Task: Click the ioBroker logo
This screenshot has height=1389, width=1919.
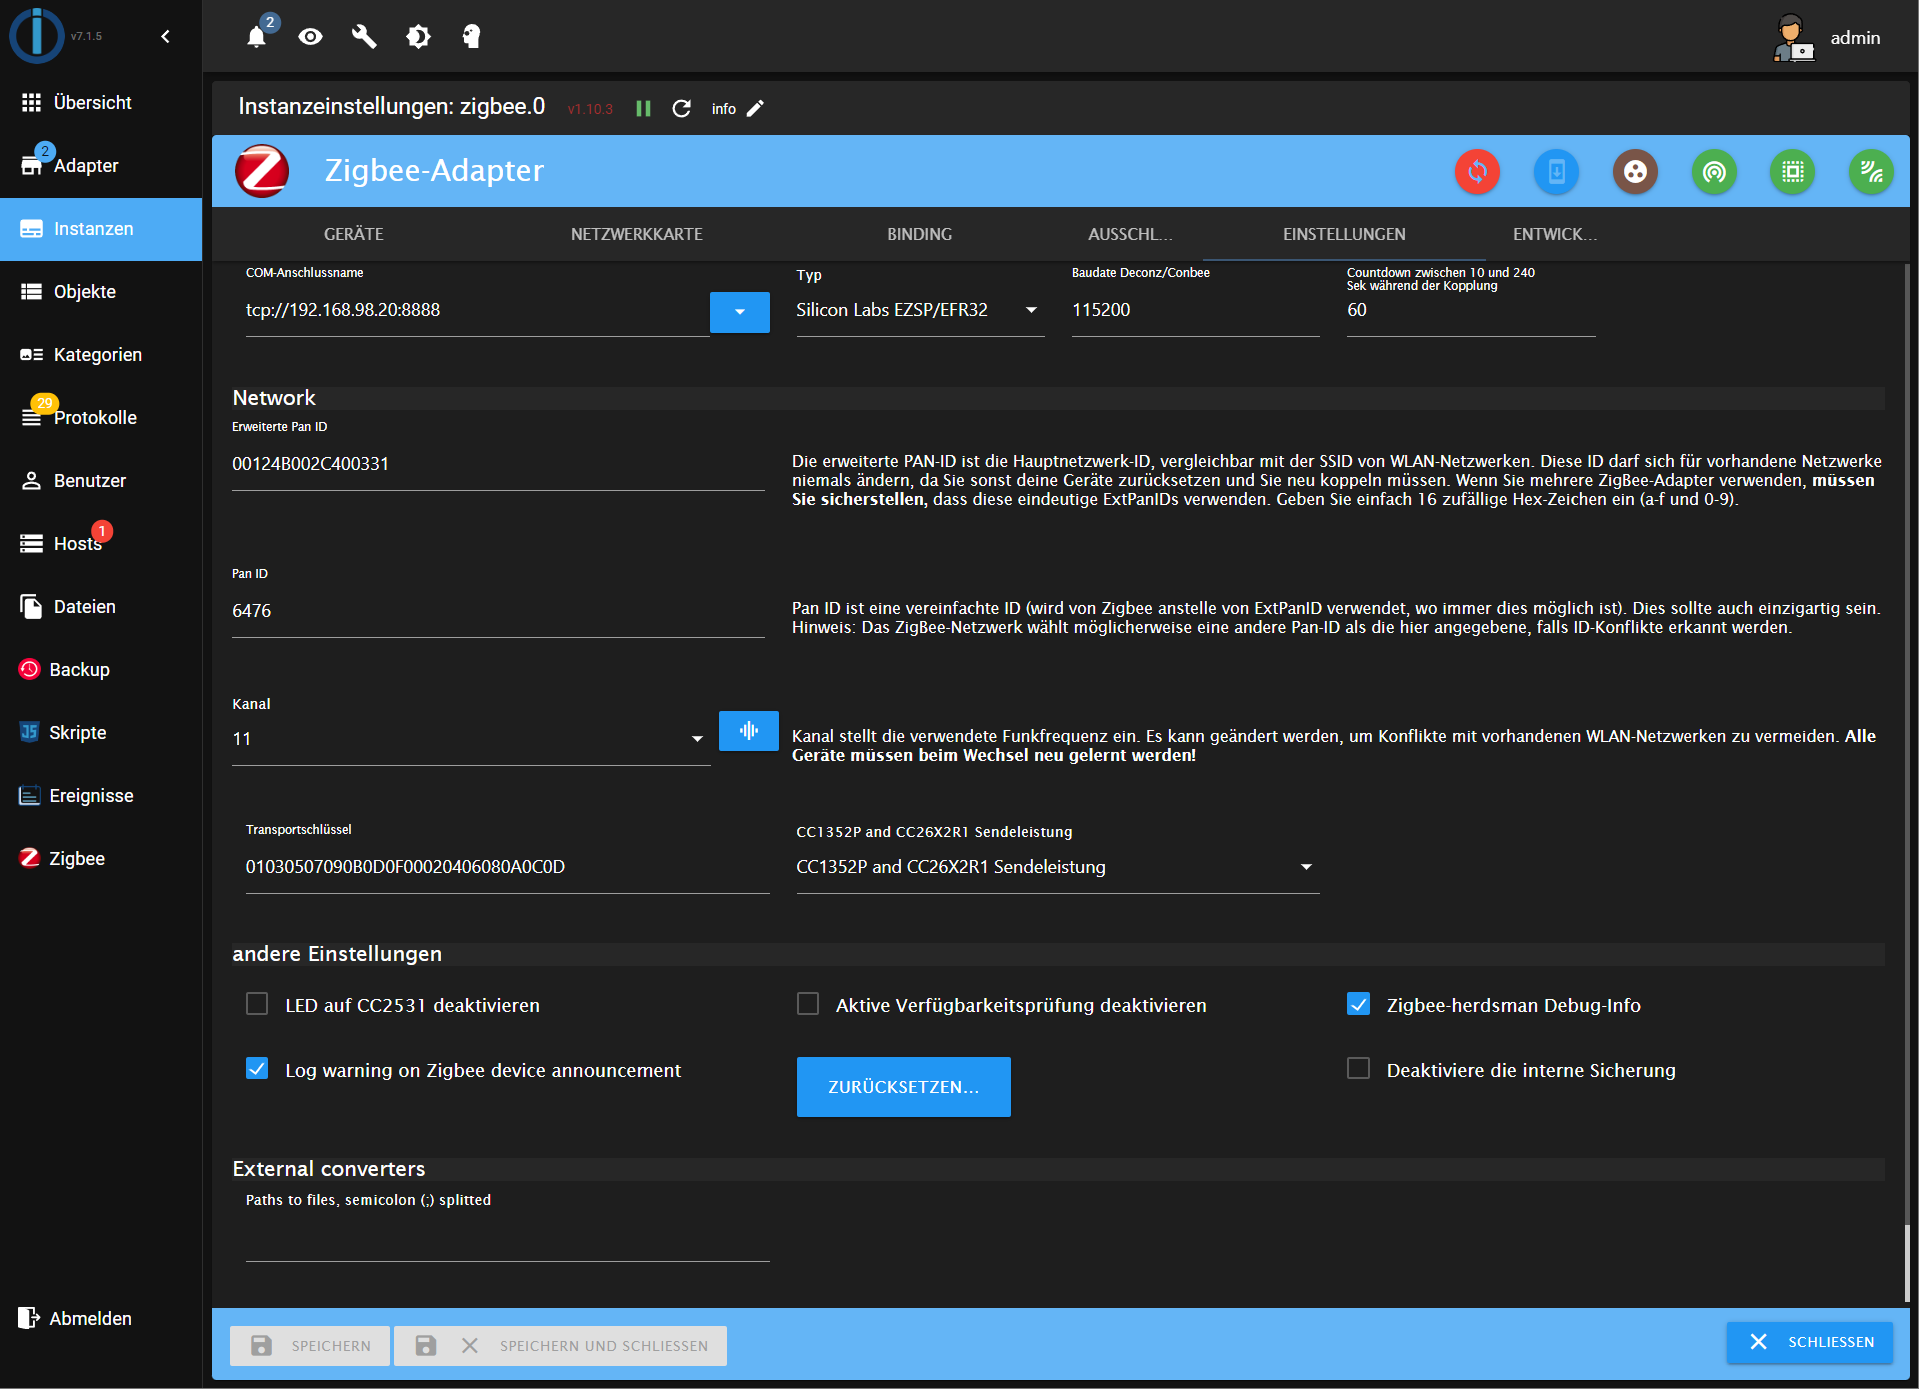Action: (37, 35)
